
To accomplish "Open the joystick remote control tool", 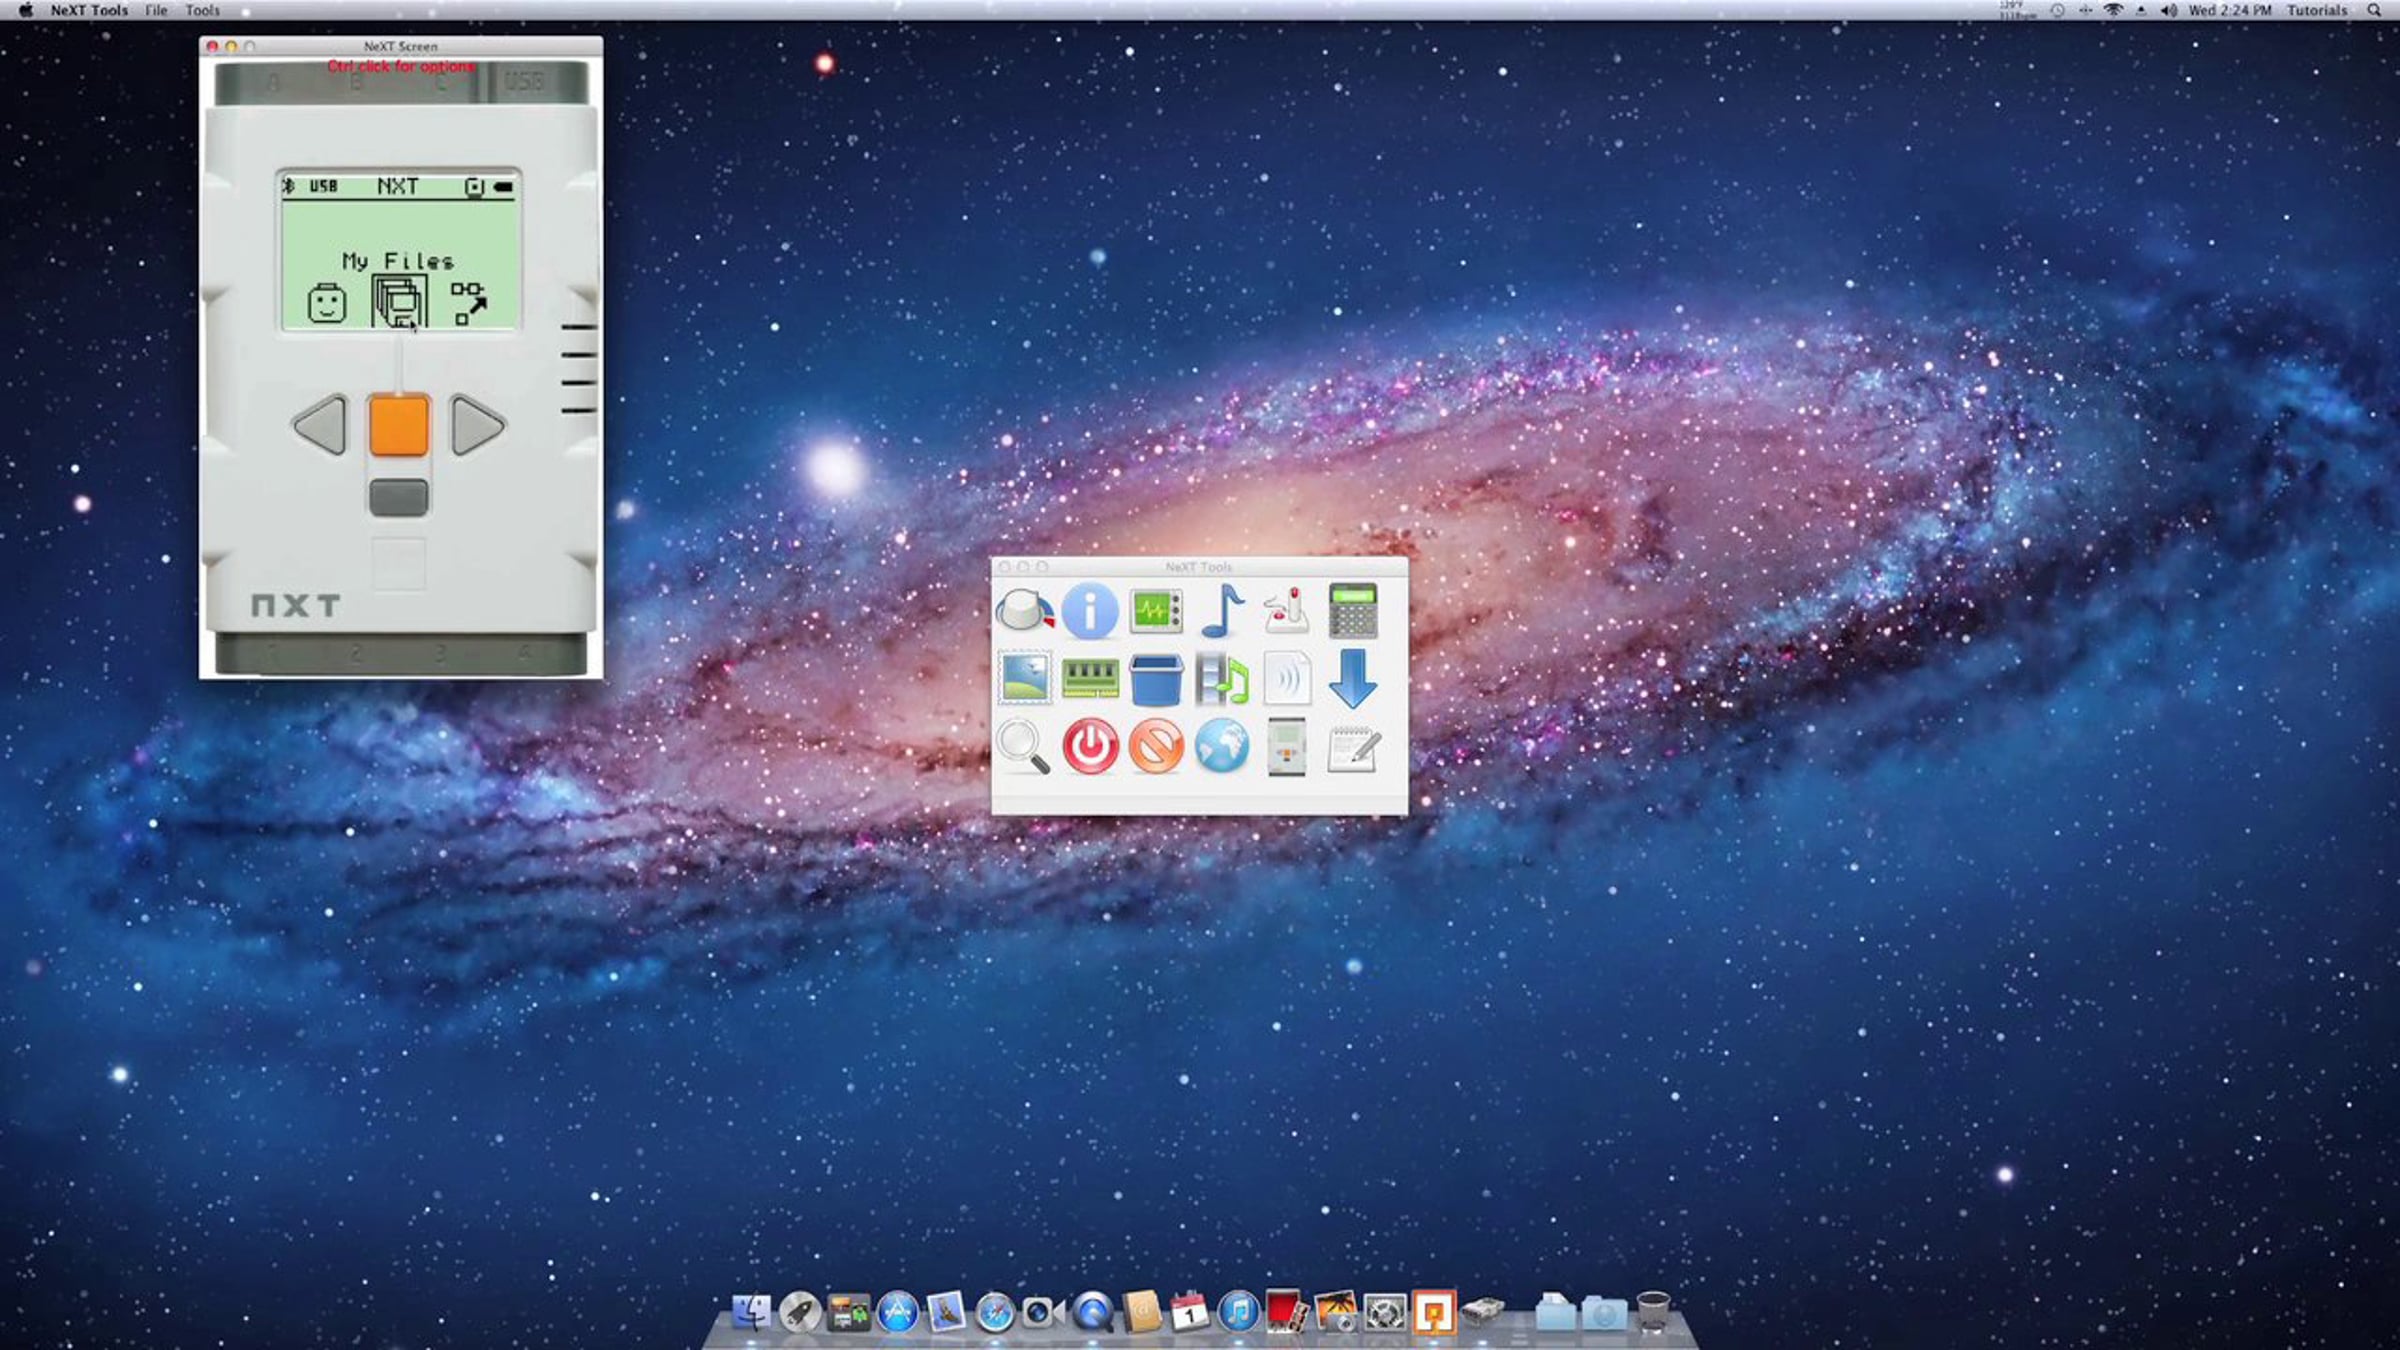I will [1287, 610].
